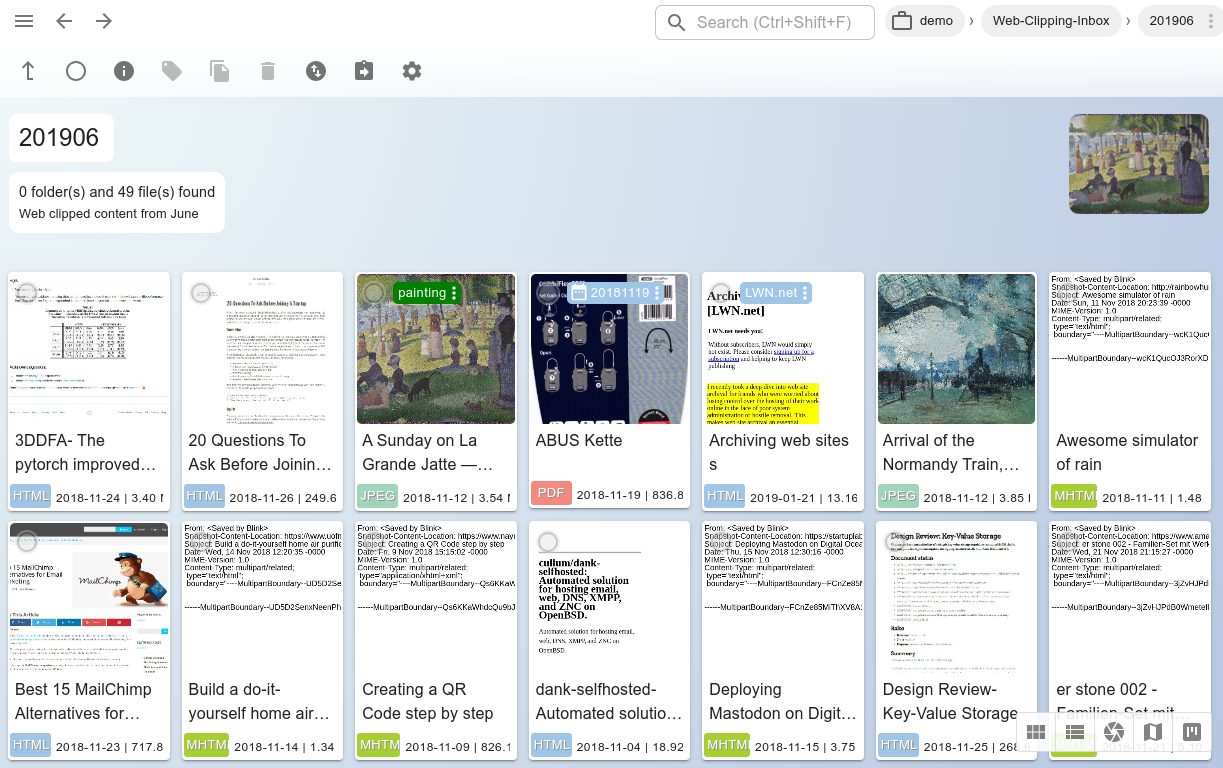1223x768 pixels.
Task: Select the 3DDFA file checkbox circle
Action: [x=27, y=293]
